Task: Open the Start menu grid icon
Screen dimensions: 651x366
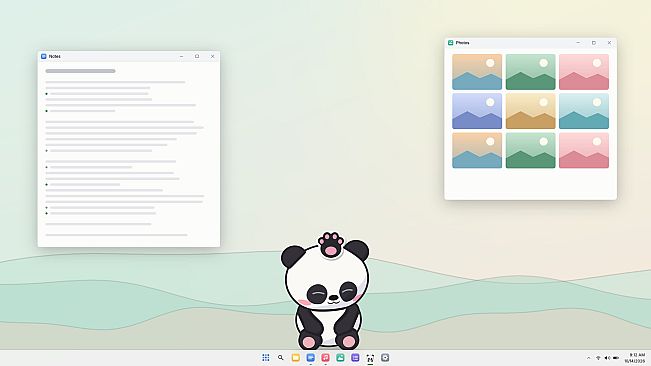Action: point(266,358)
